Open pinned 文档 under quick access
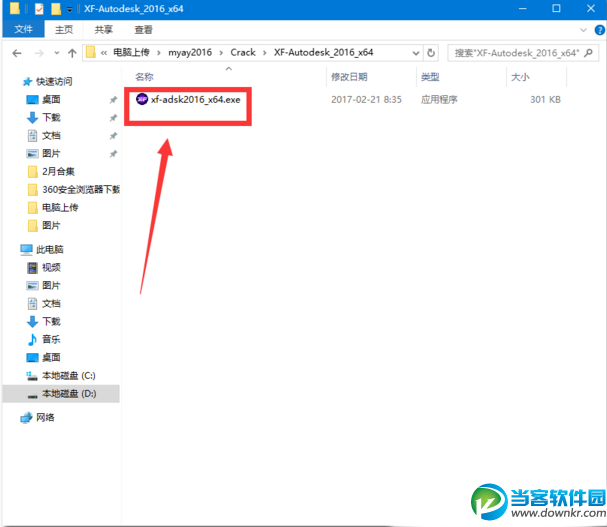Viewport: 607px width, 527px height. coord(51,136)
